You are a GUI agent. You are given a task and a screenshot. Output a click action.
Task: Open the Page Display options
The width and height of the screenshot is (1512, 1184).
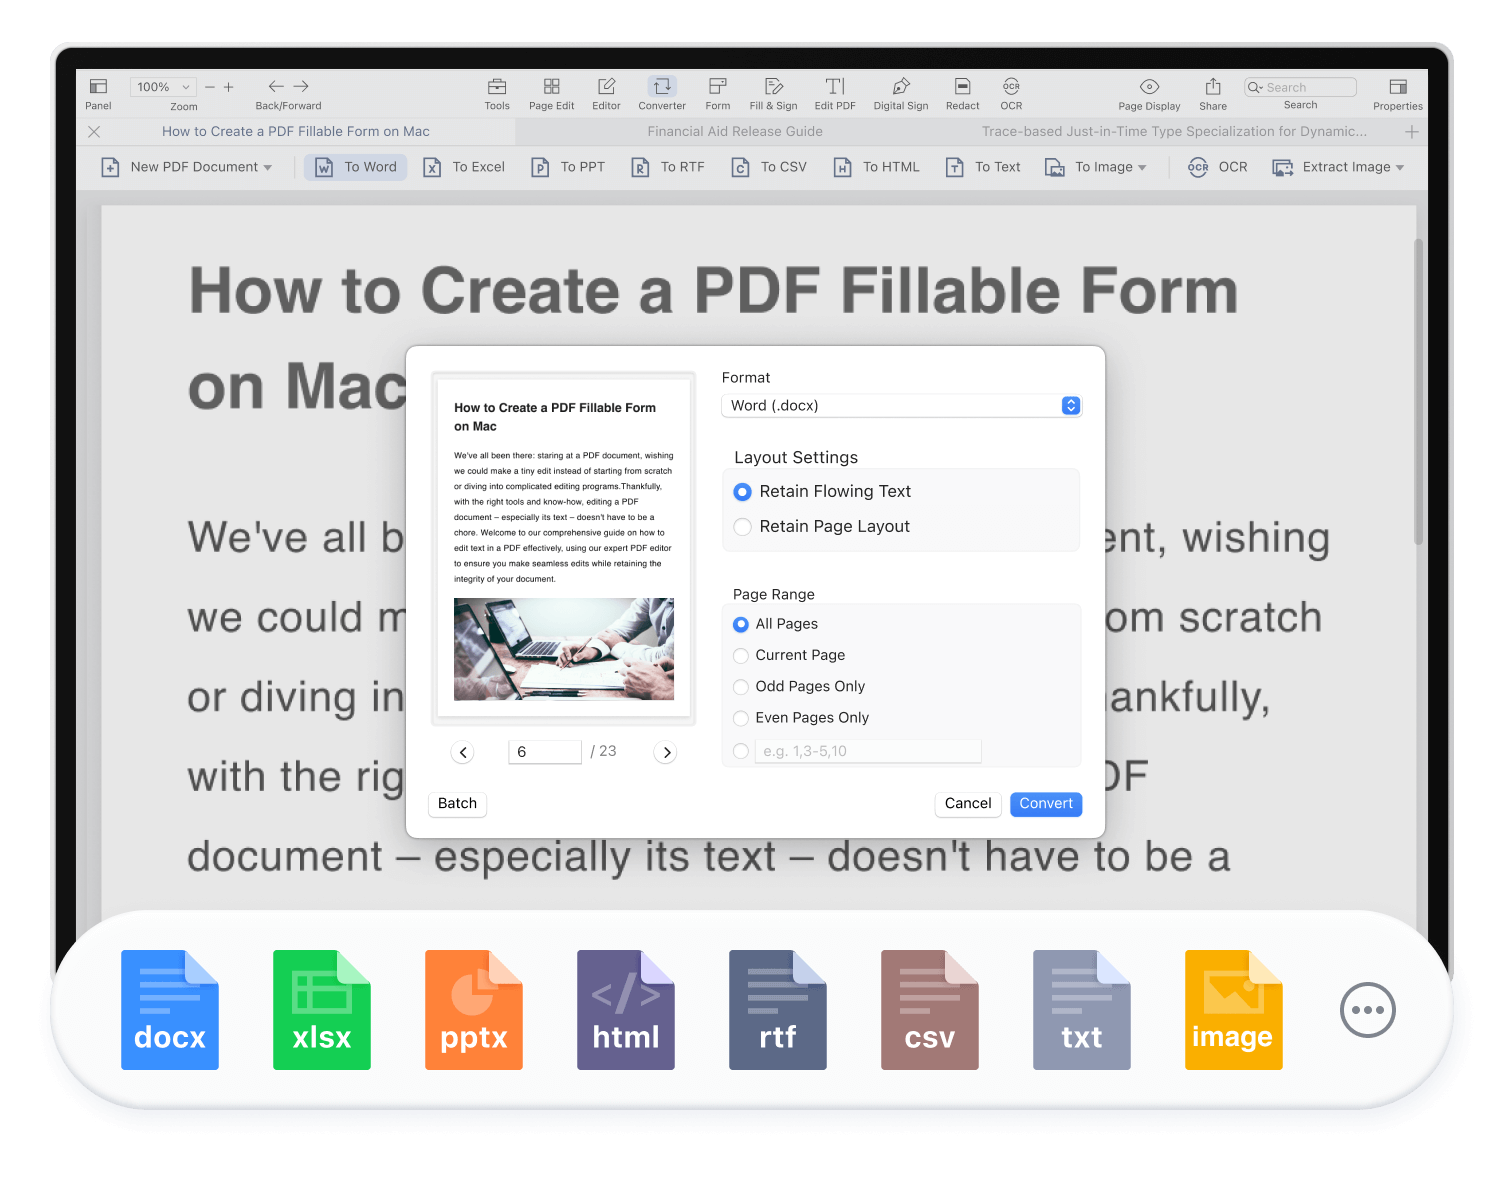pos(1149,93)
